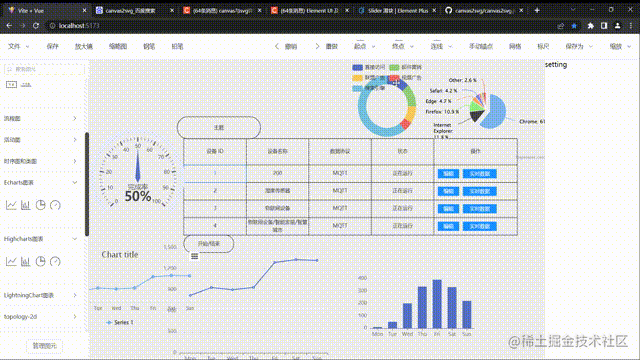Toggle Series 1 legend in Highcharts chart
Screen dimensions: 640x360
coord(120,322)
